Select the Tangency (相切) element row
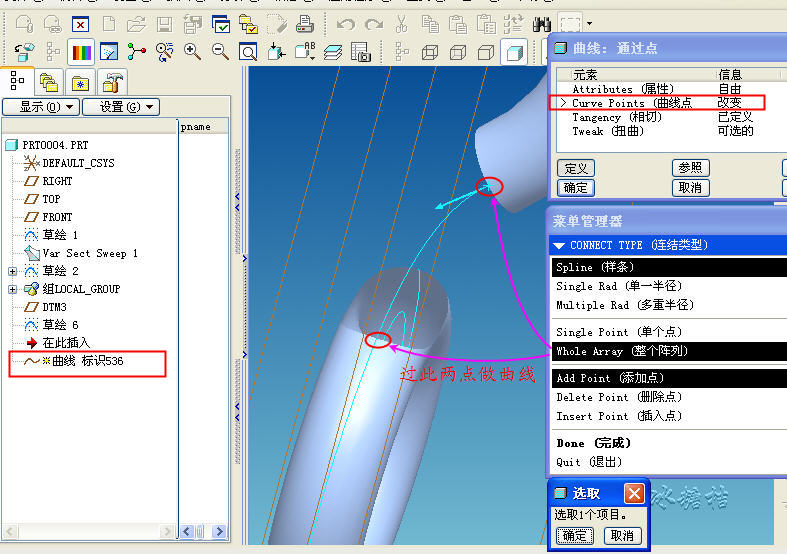787x554 pixels. 663,117
